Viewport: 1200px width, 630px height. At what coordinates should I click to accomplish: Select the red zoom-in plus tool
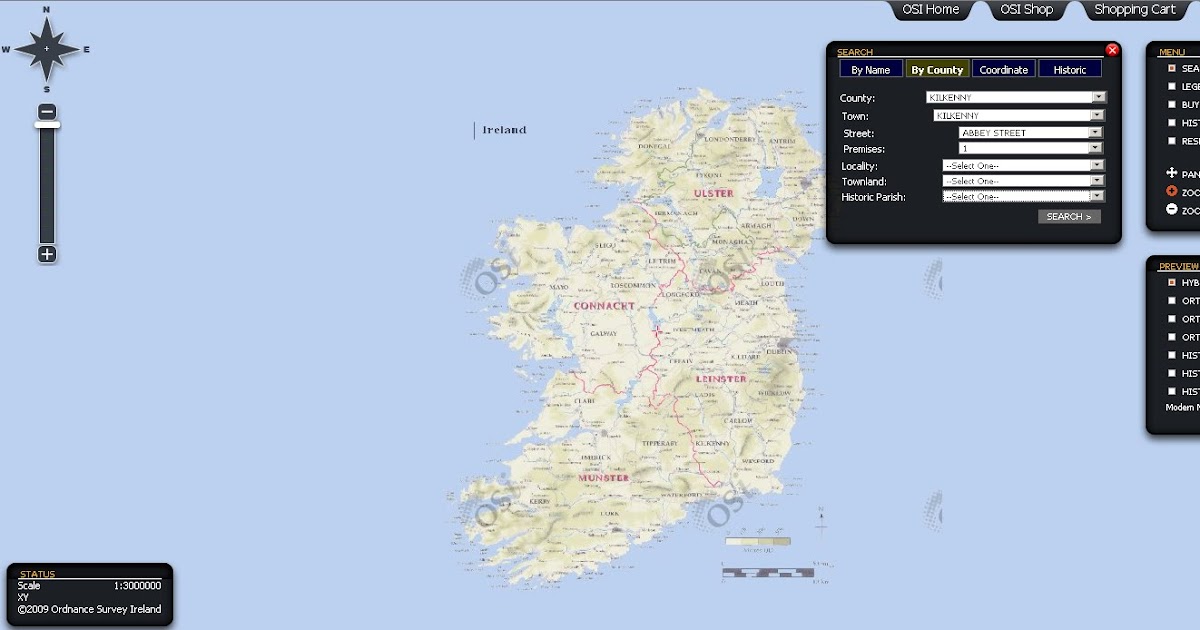point(1172,191)
